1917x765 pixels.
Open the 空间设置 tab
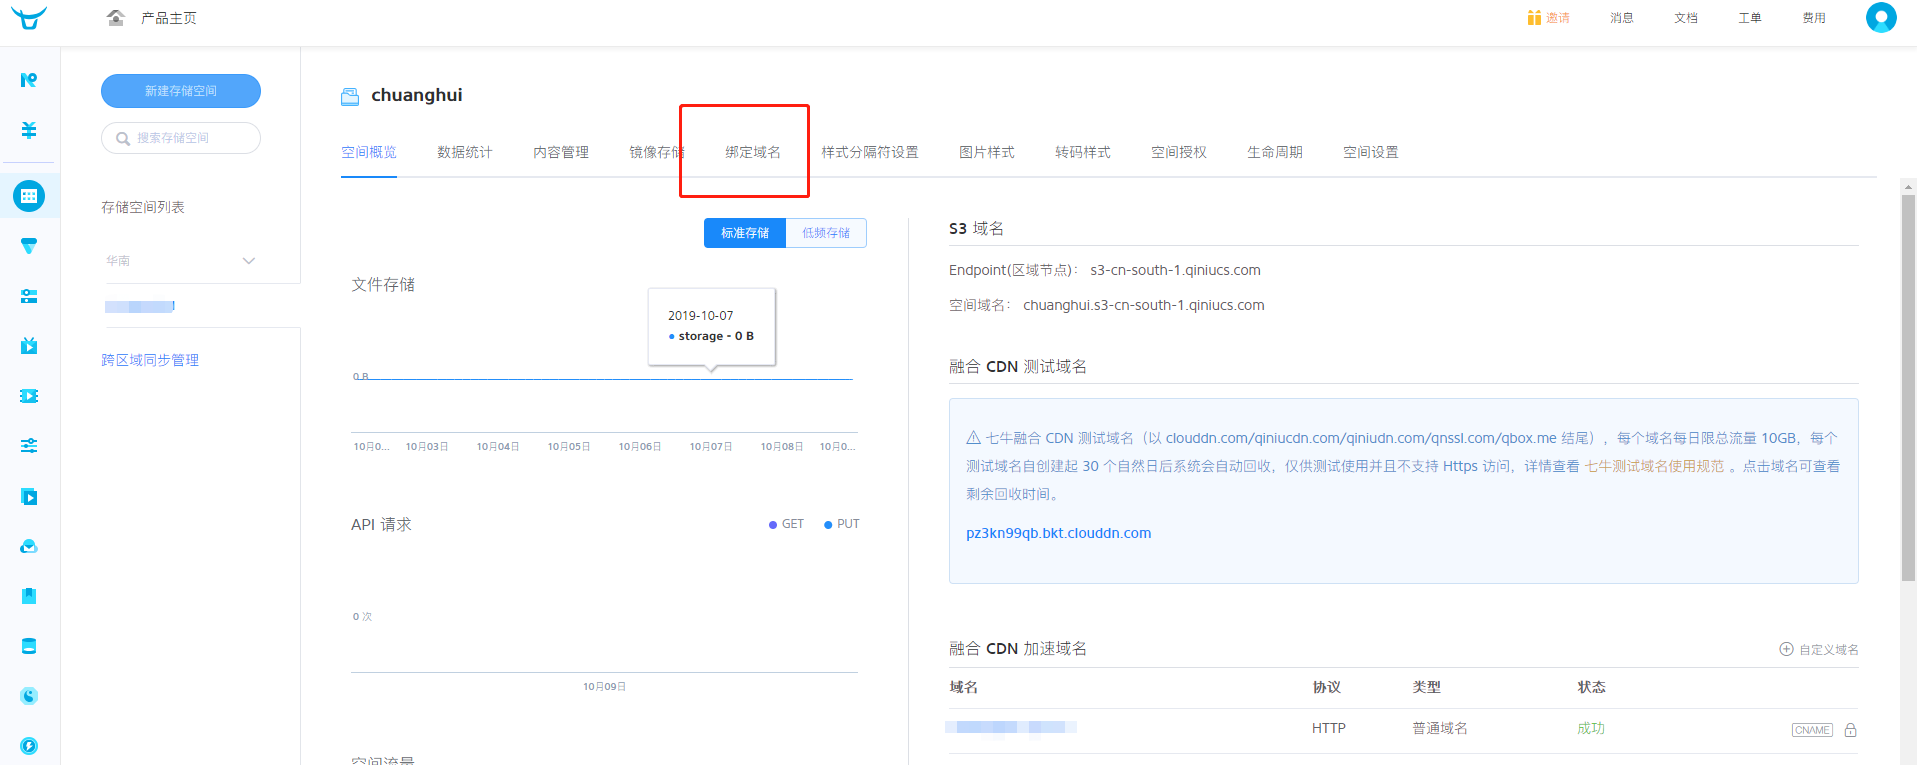(1371, 152)
